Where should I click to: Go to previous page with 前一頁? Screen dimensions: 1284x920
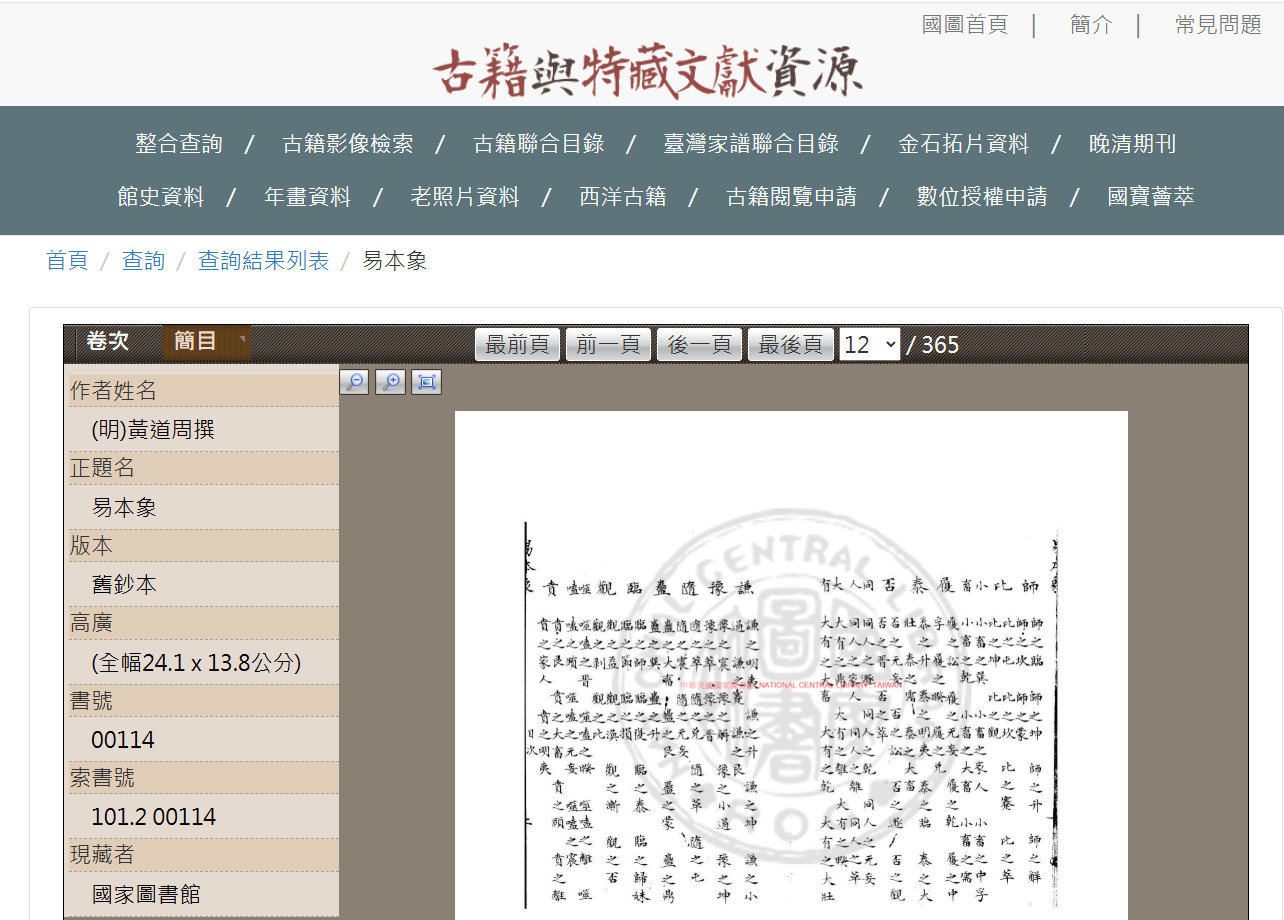(x=608, y=345)
